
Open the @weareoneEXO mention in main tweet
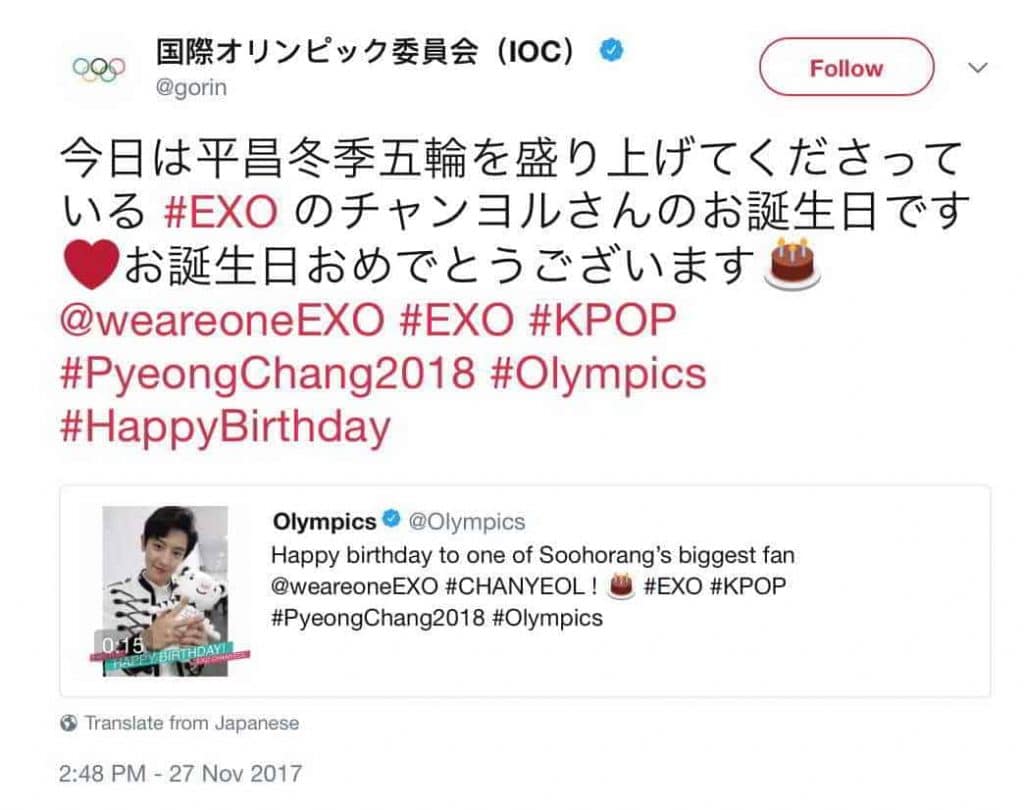pos(222,320)
